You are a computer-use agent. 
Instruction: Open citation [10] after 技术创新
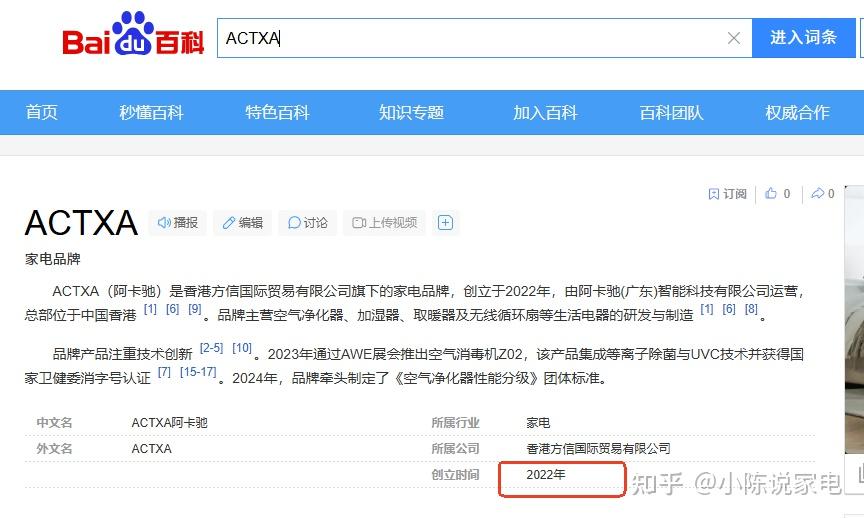coord(242,348)
